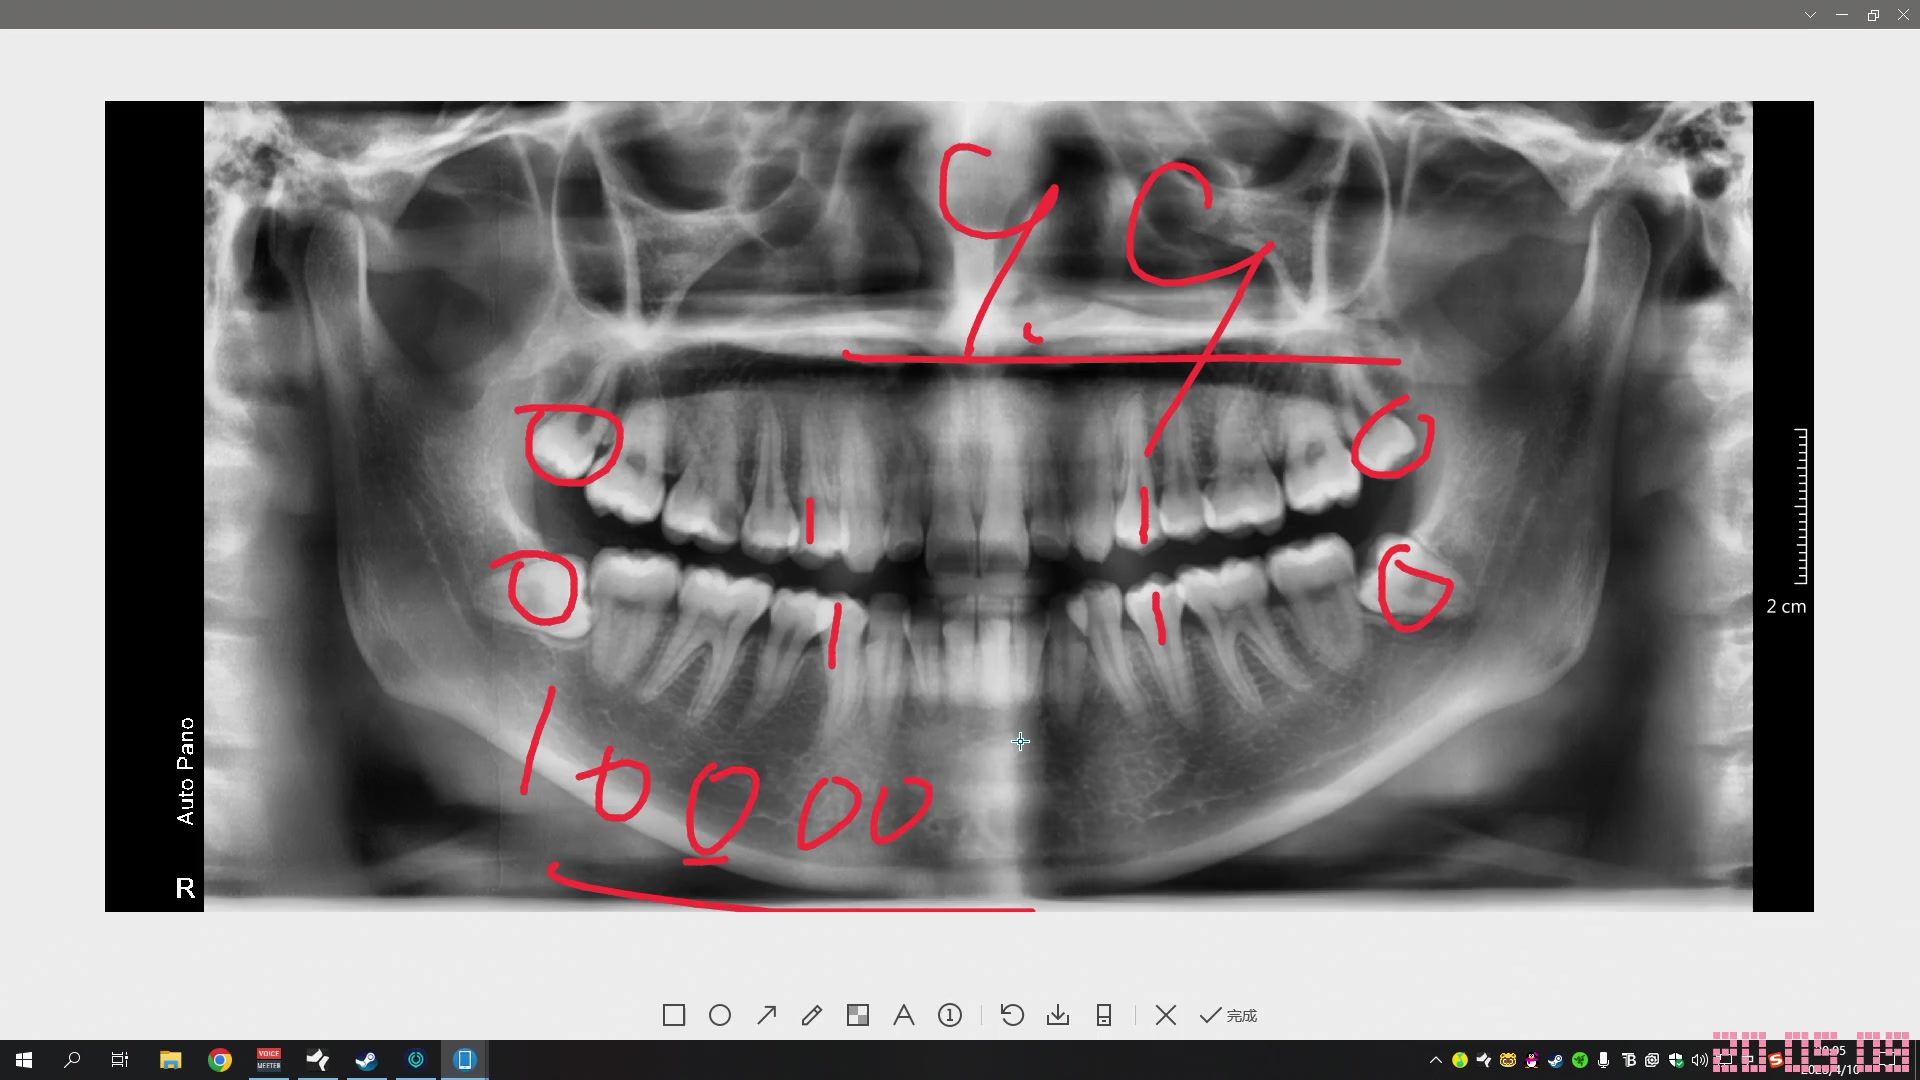Open the volume speaker control
Screen dimensions: 1920x1080
tap(1699, 1060)
